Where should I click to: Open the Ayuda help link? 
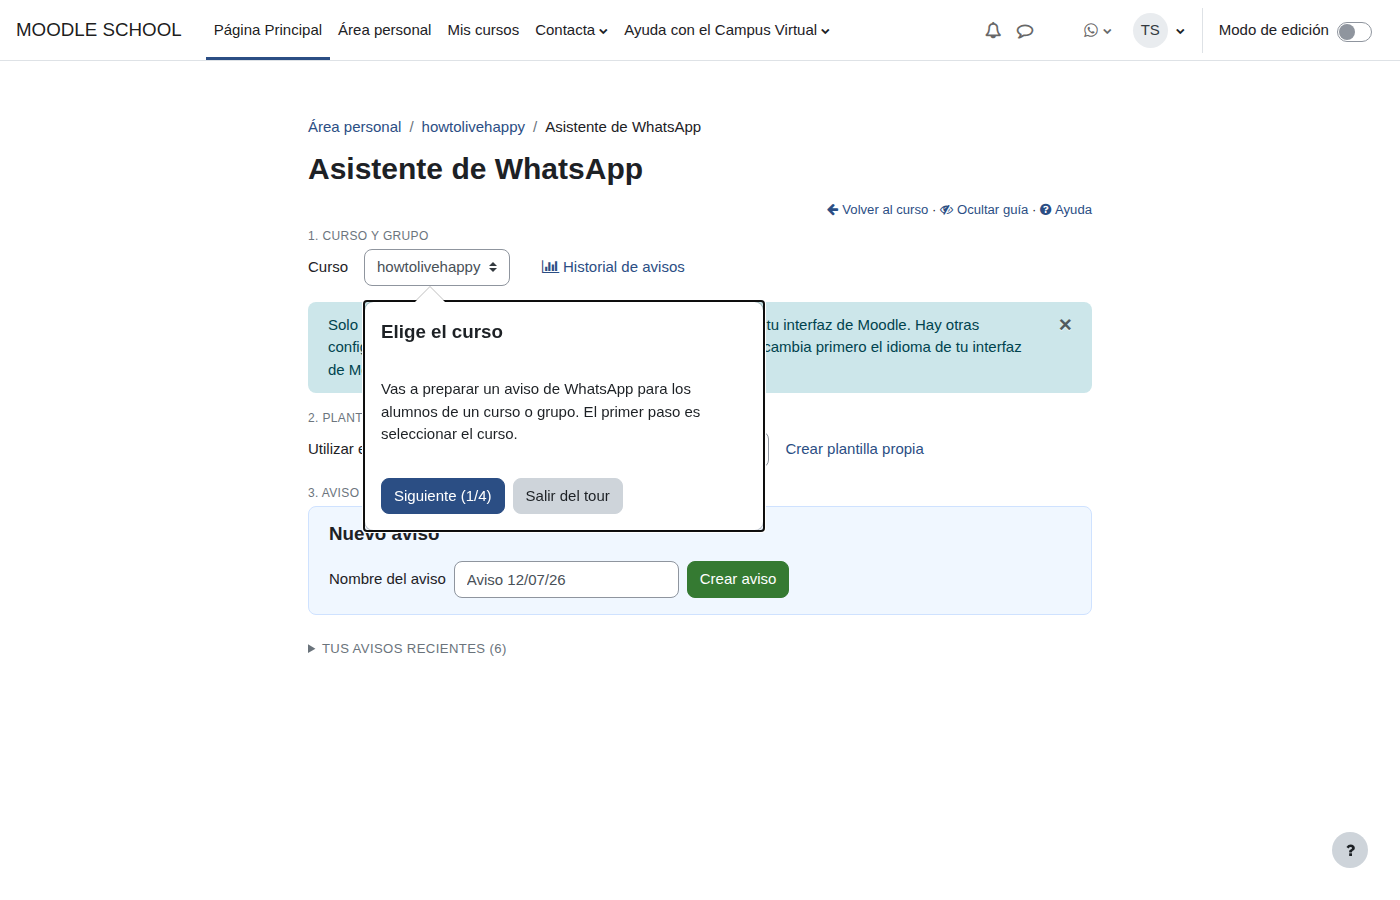click(1066, 210)
